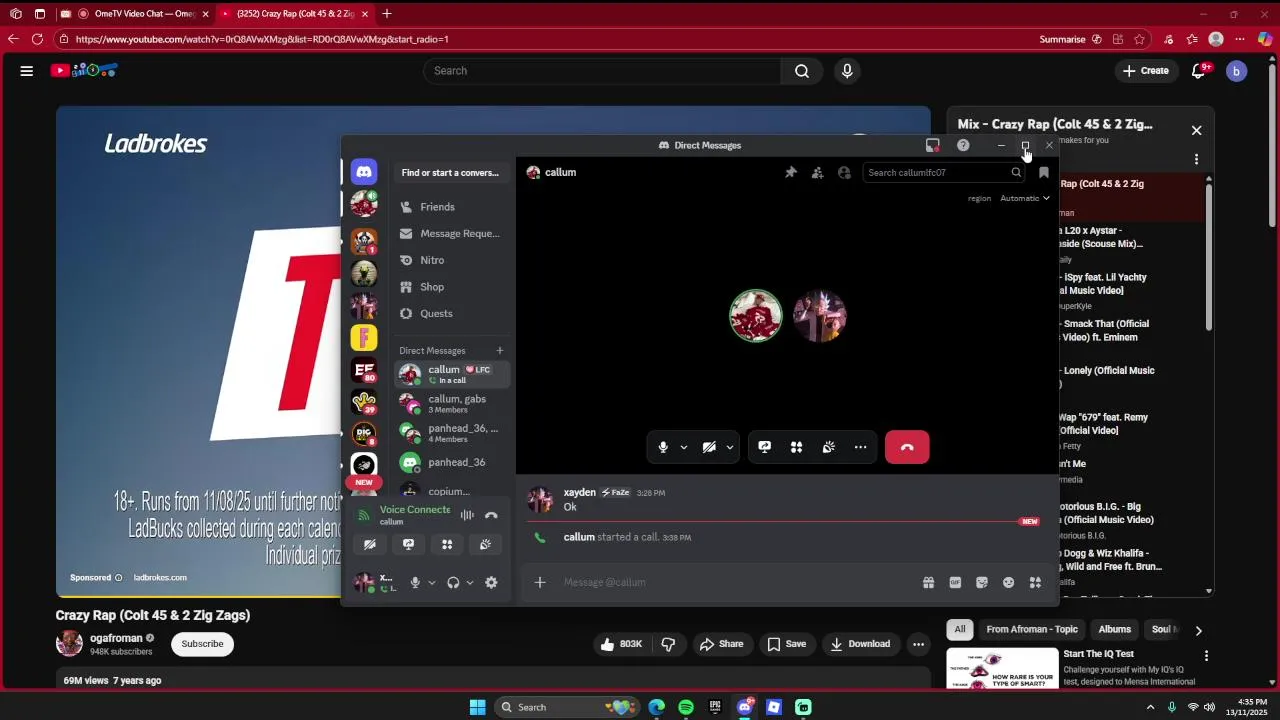
Task: Open Shop in Discord sidebar
Action: click(450, 287)
